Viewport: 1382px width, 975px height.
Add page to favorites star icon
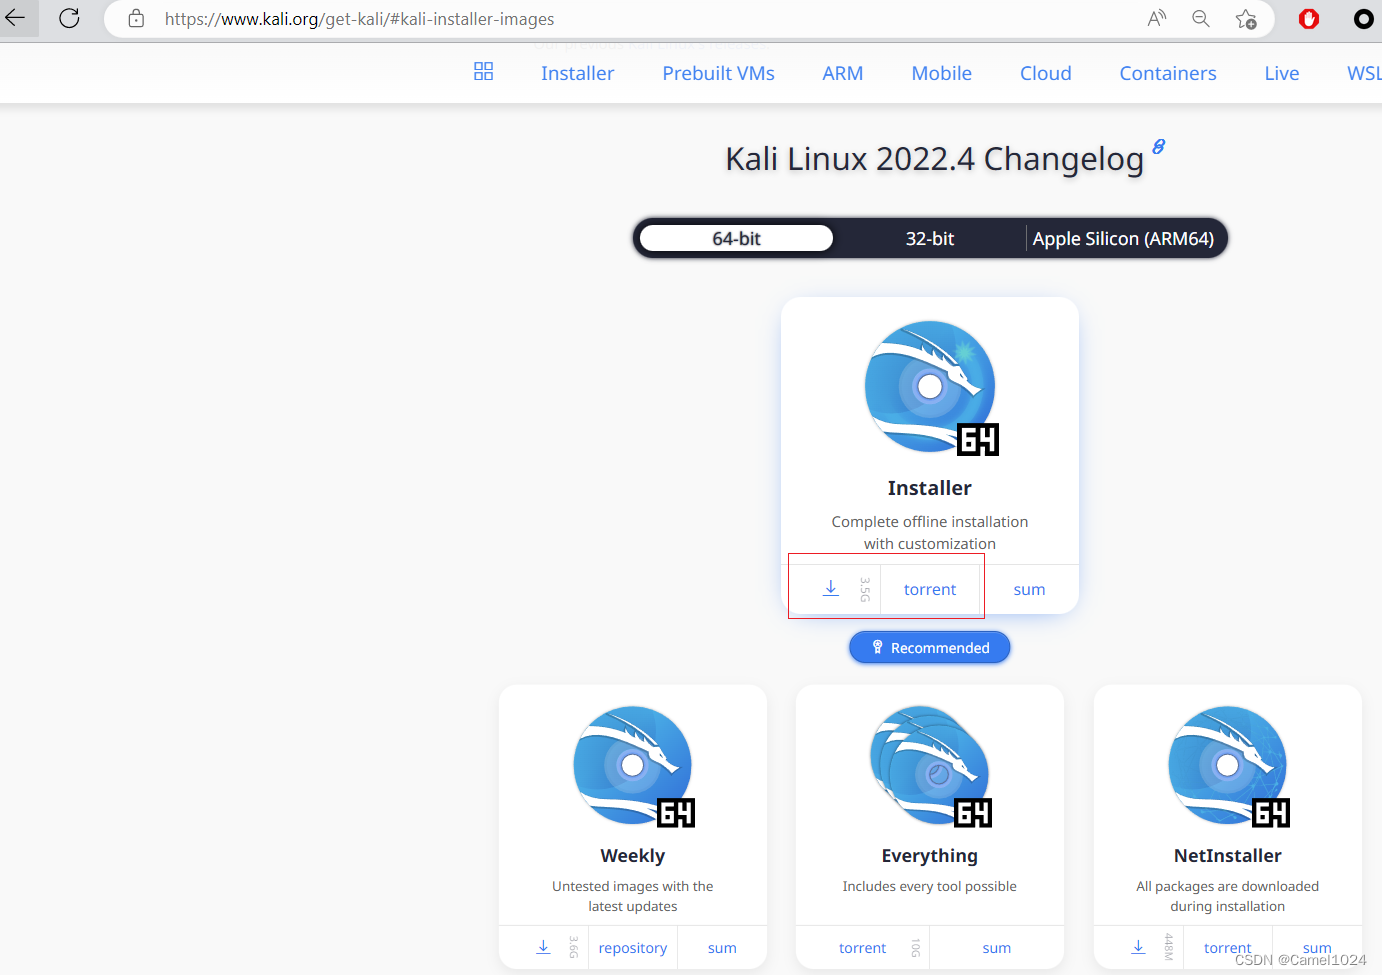1246,19
